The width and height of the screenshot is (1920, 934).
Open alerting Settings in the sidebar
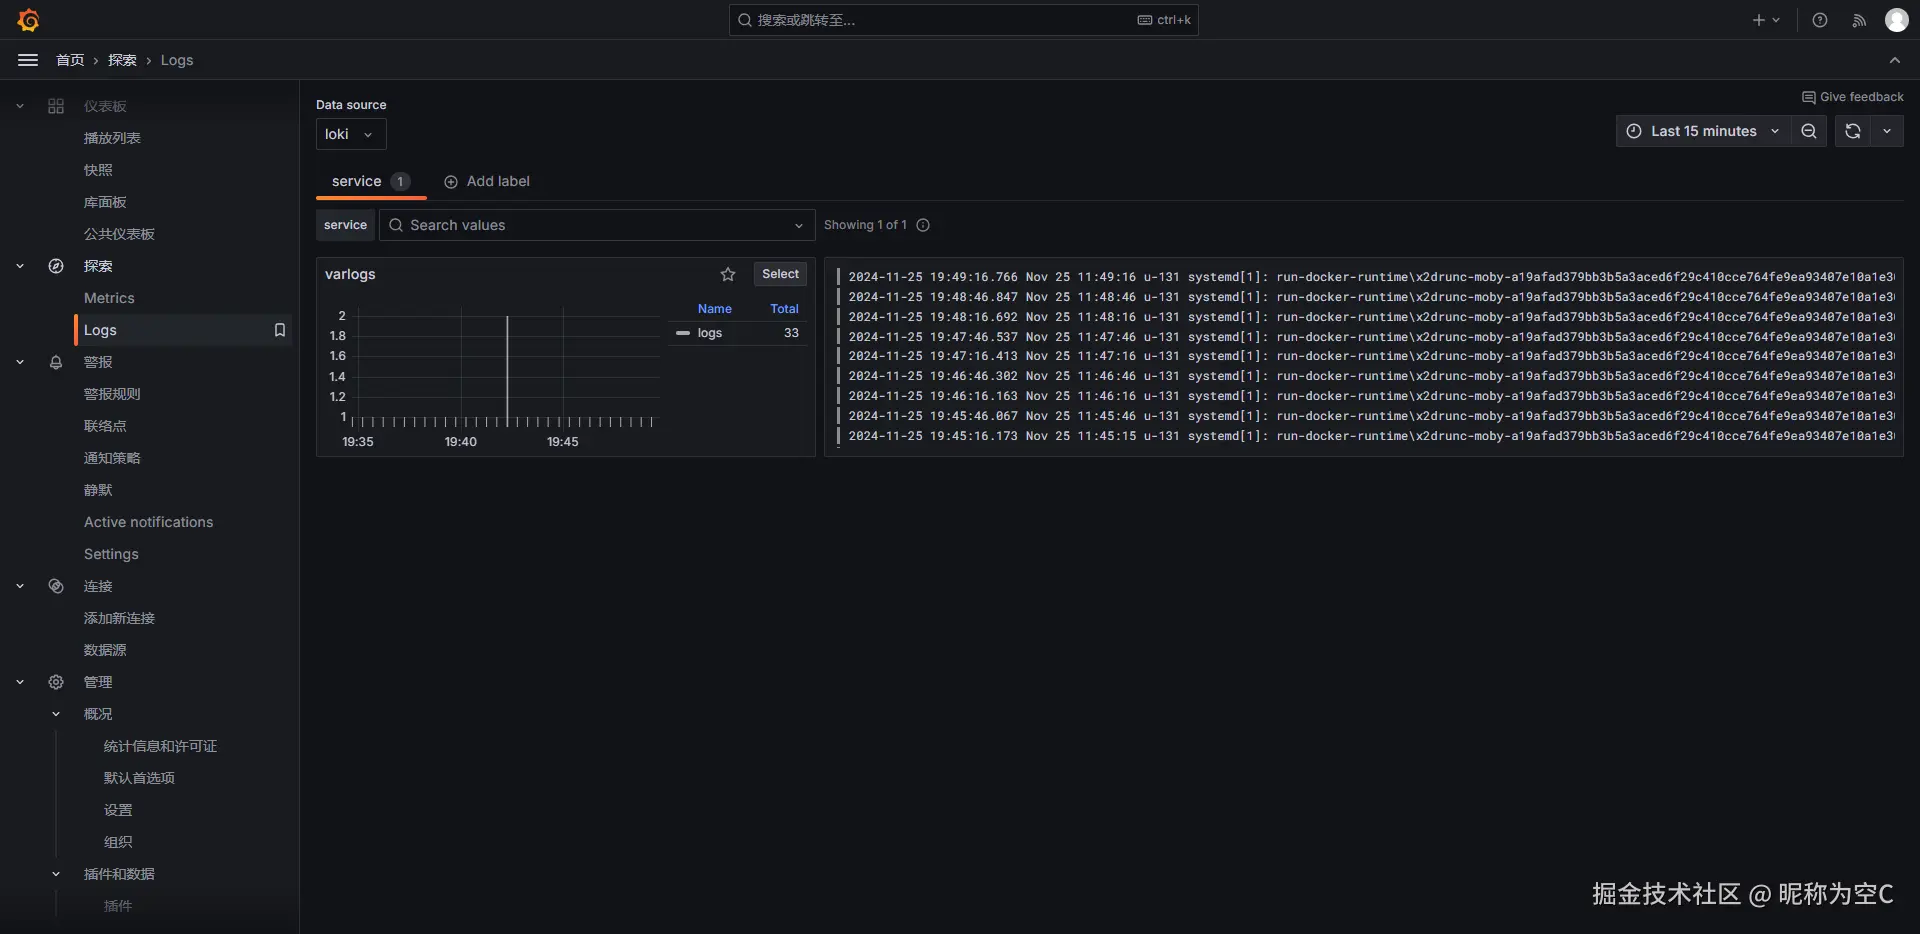coord(111,554)
